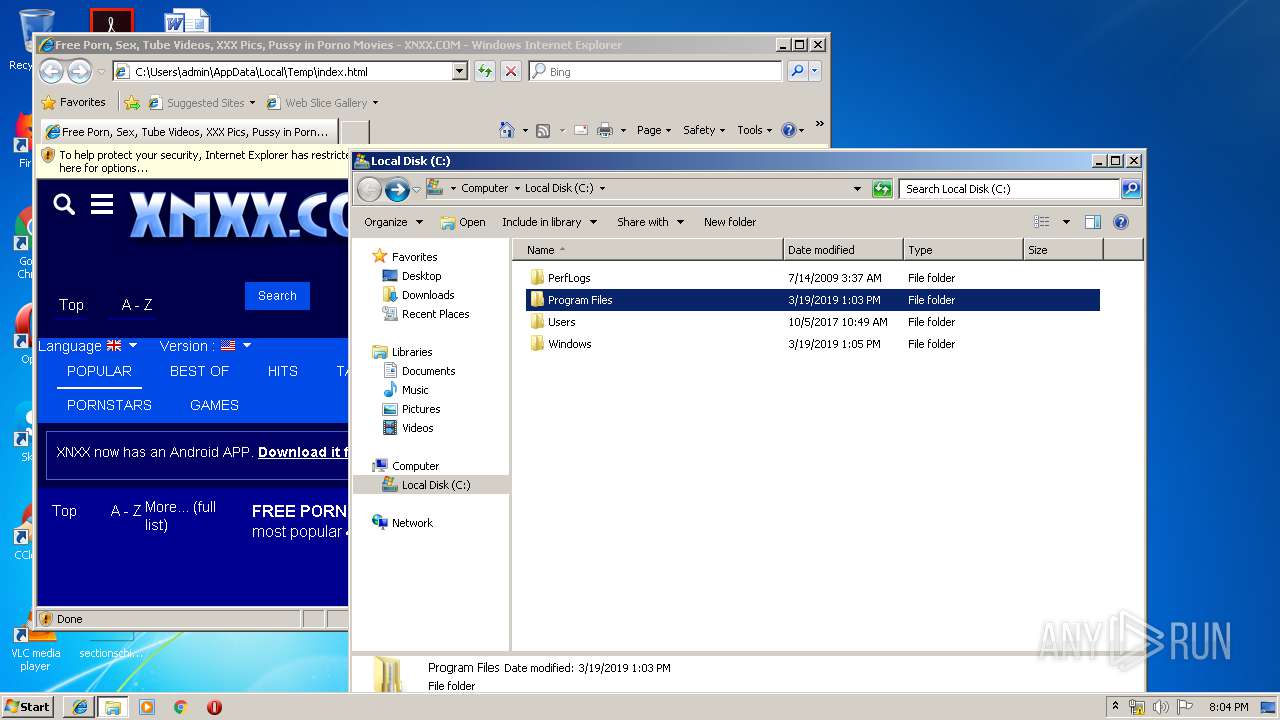Open the Chrome icon in the taskbar
The image size is (1280, 720).
pos(180,707)
